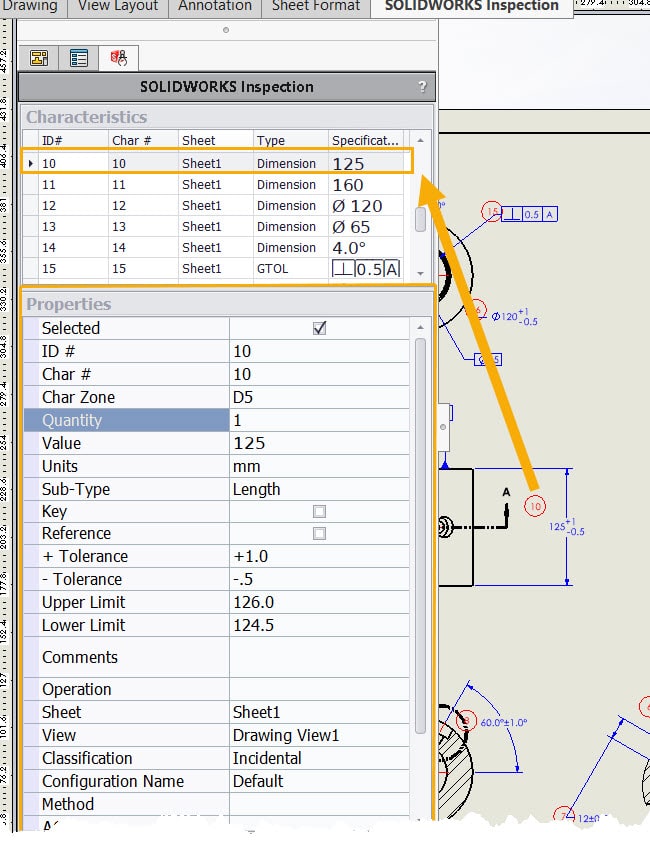650x841 pixels.
Task: Toggle the Selected checkbox
Action: (x=319, y=328)
